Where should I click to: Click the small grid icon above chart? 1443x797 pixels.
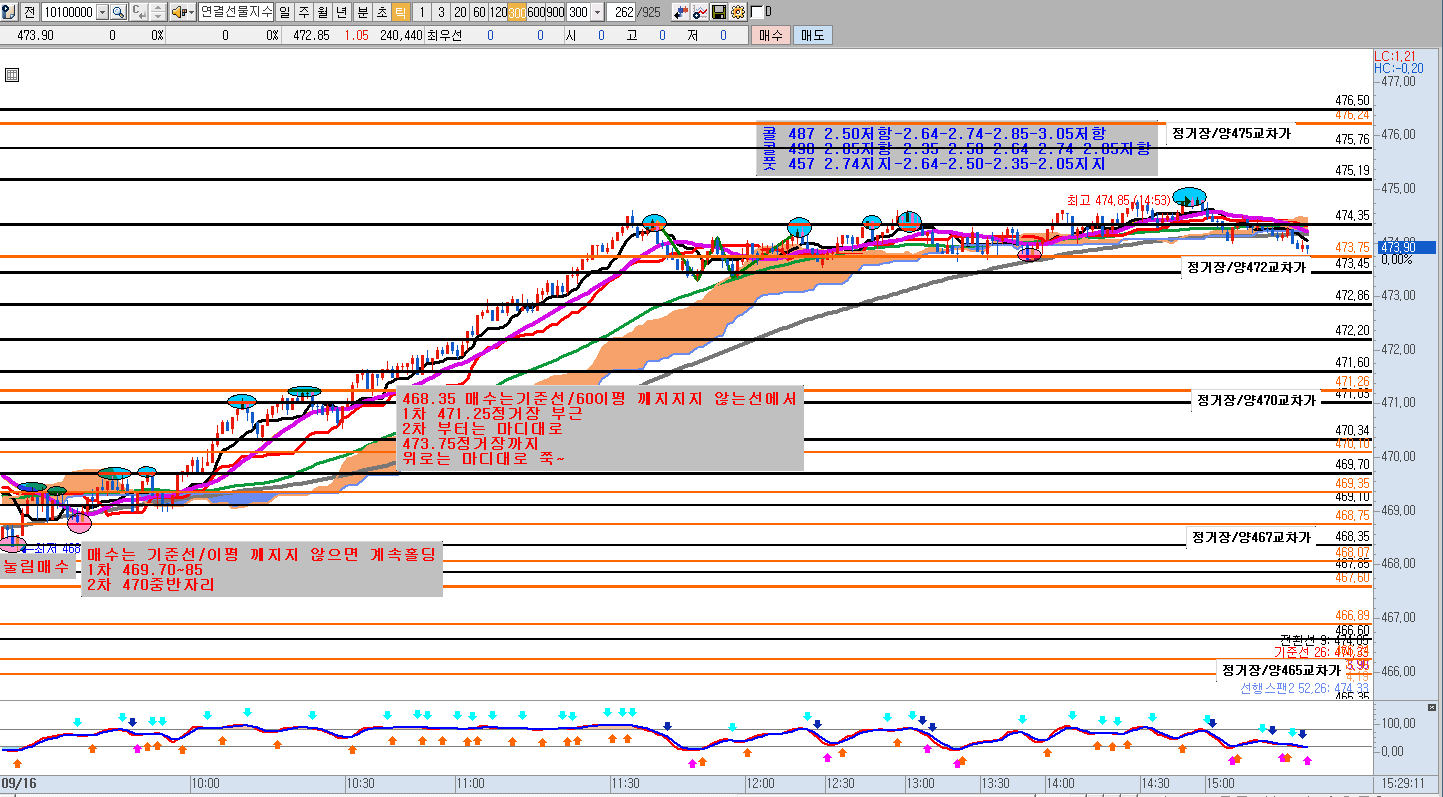pos(11,75)
